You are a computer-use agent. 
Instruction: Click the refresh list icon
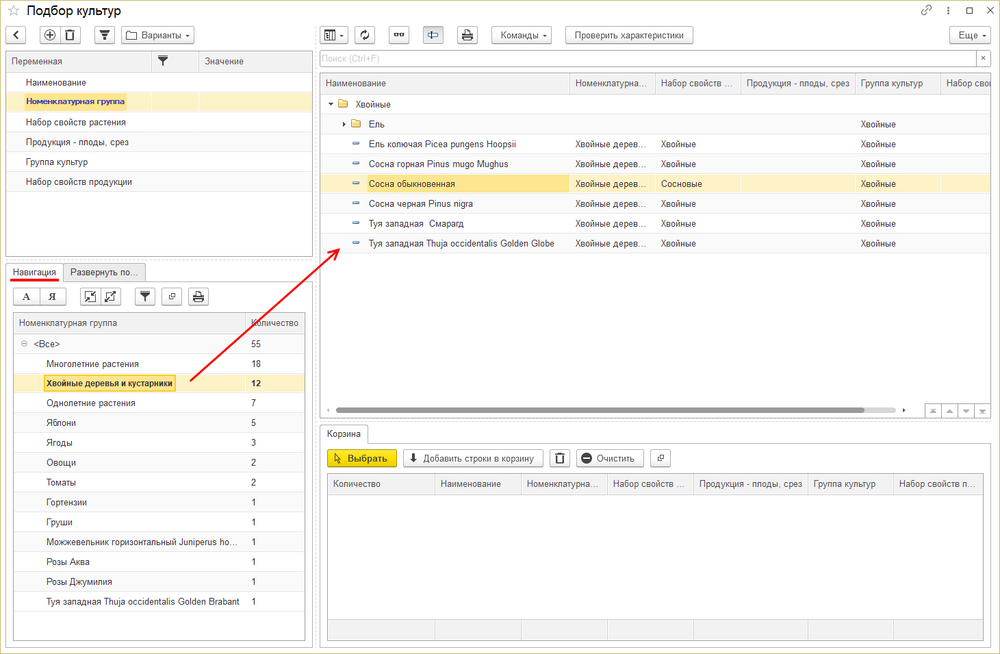click(365, 35)
